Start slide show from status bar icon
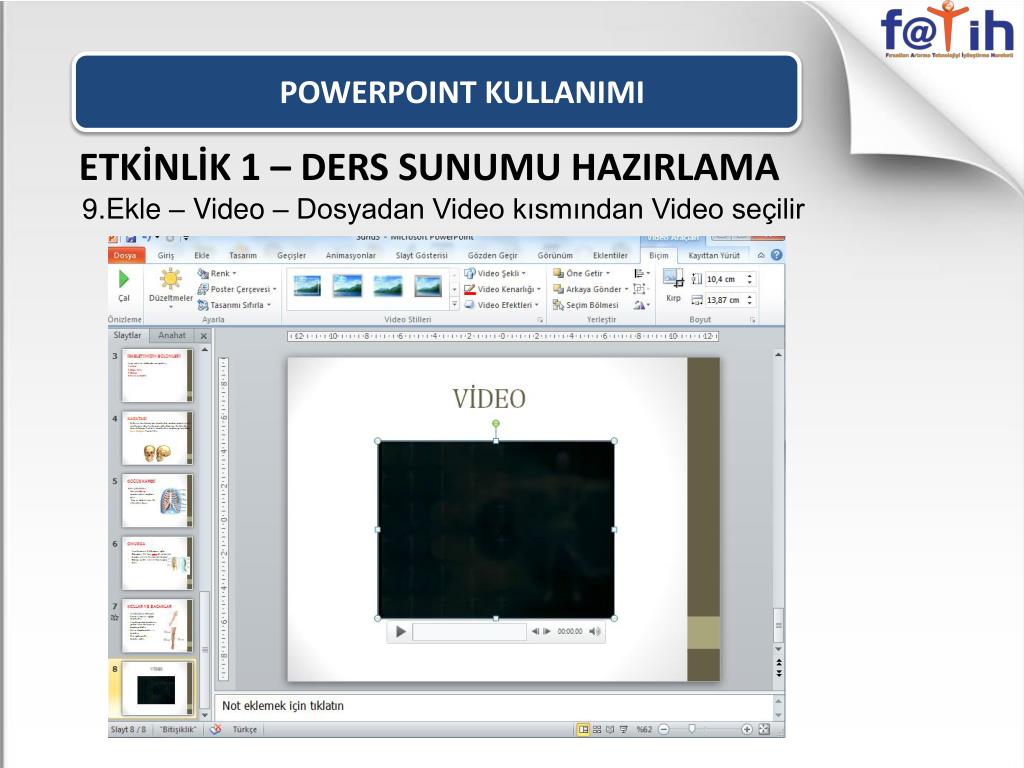The width and height of the screenshot is (1024, 768). click(x=624, y=729)
